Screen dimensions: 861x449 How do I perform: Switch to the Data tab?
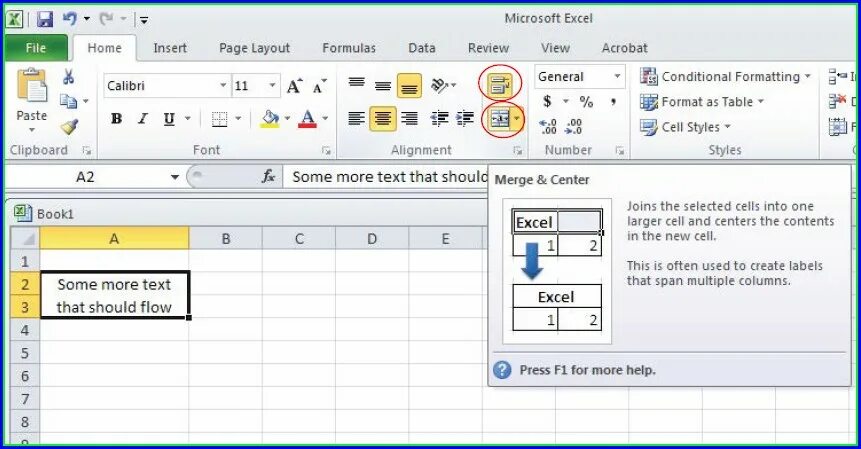point(422,48)
